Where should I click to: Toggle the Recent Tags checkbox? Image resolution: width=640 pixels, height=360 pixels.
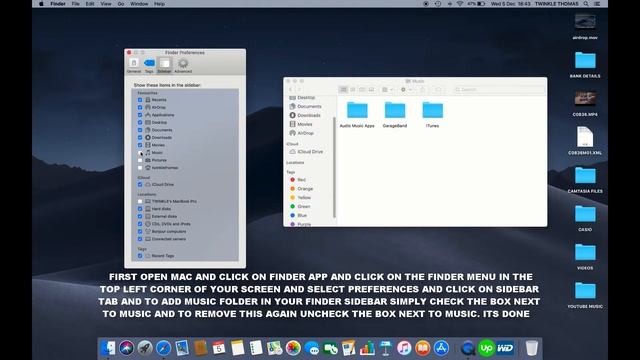140,256
